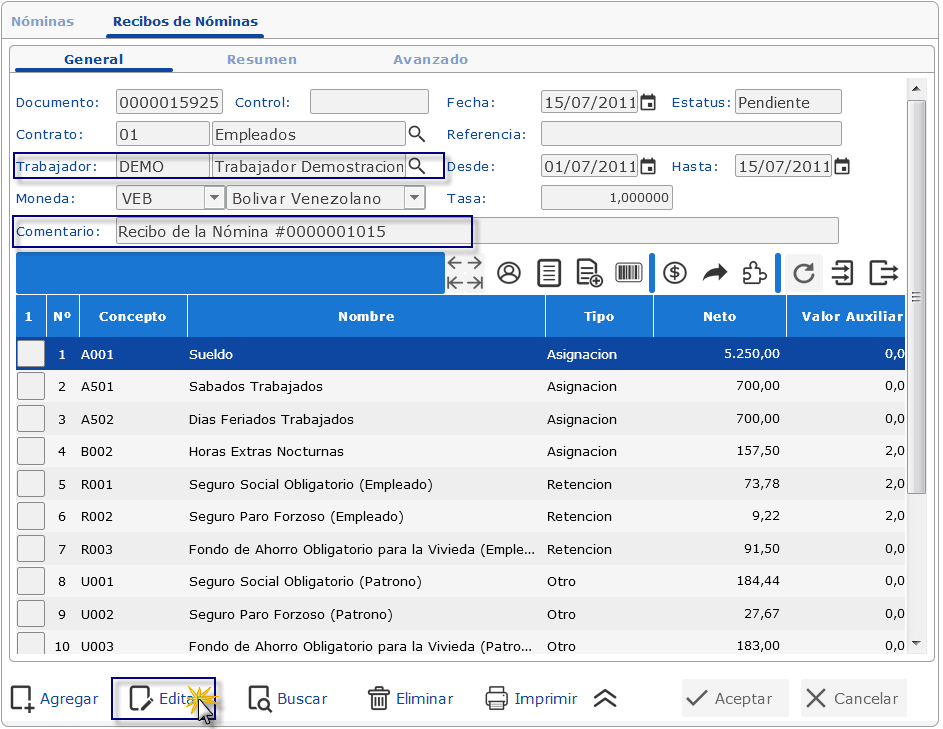Click the refresh arrow icon
This screenshot has width=943, height=729.
(803, 273)
